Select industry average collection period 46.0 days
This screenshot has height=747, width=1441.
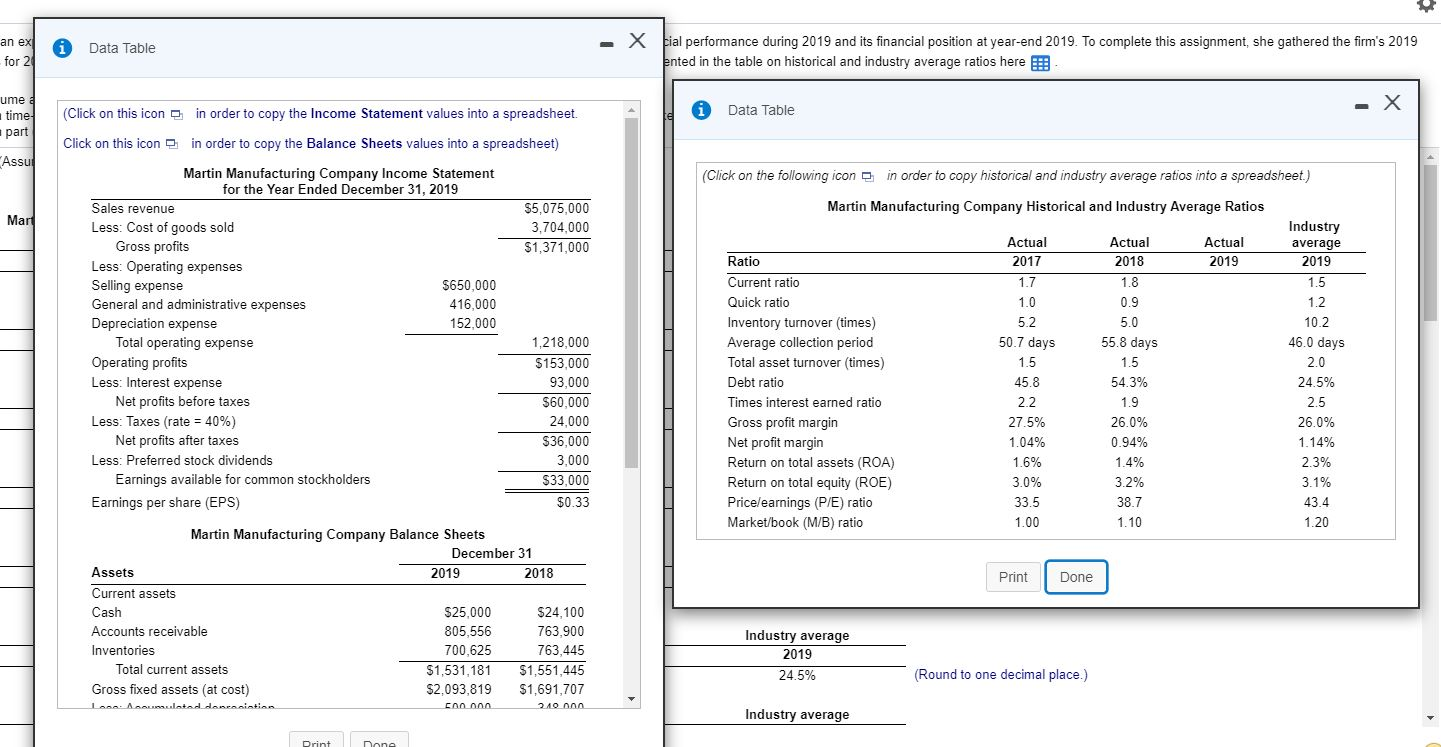coord(1317,343)
